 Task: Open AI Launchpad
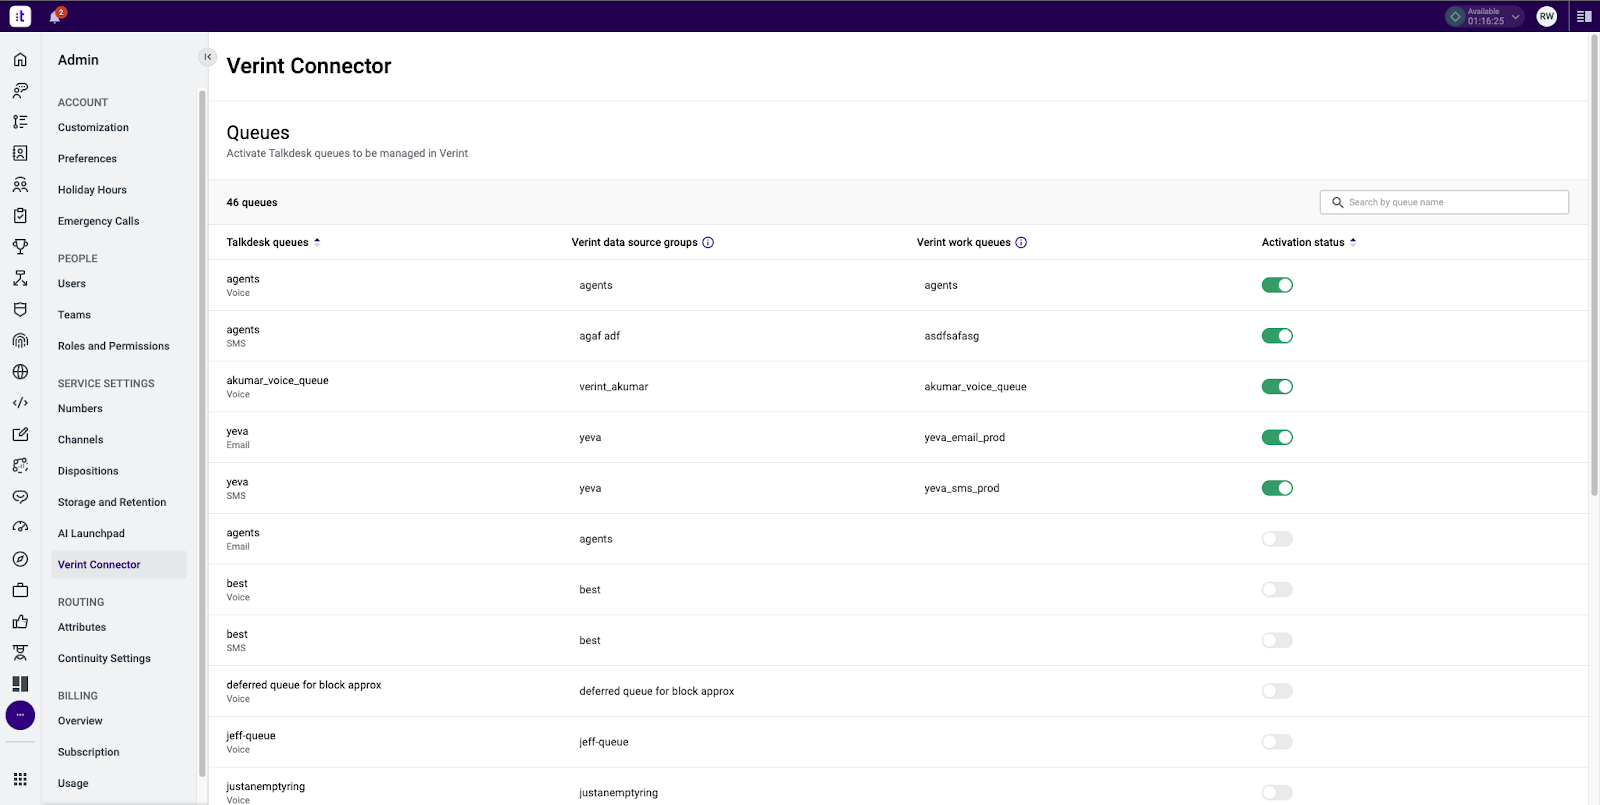[91, 534]
